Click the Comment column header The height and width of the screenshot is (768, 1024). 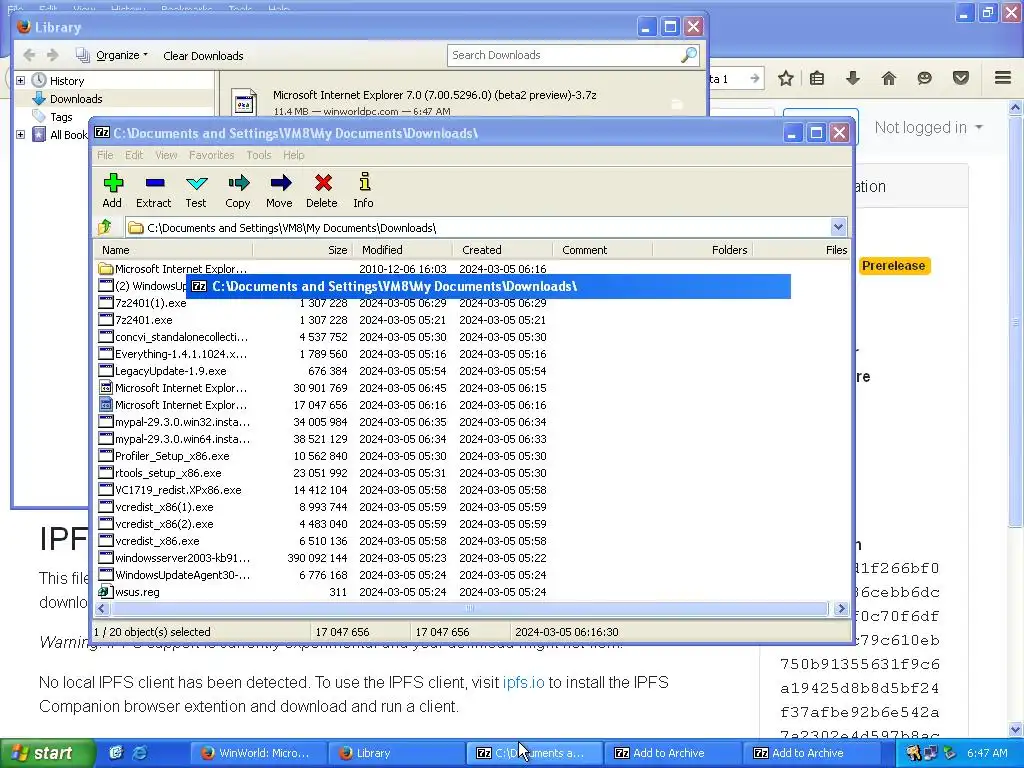point(603,250)
